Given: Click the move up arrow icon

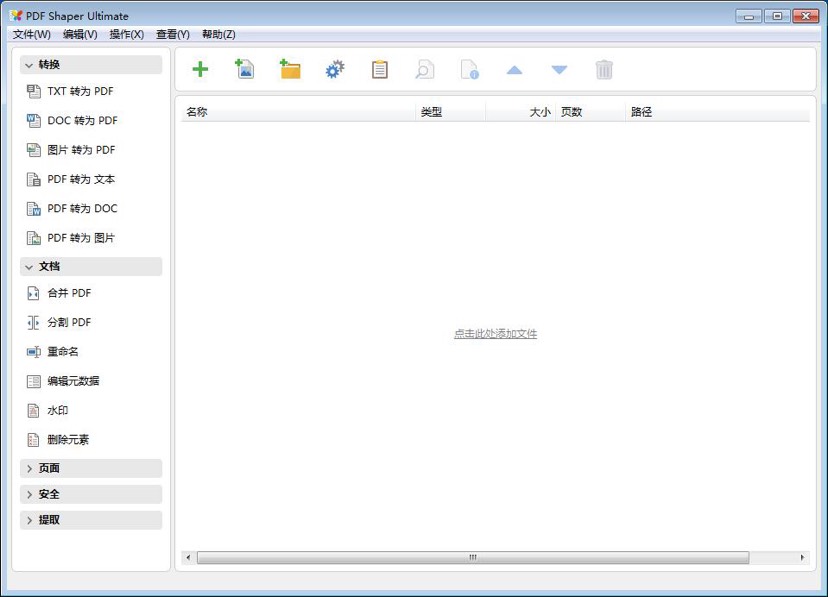Looking at the screenshot, I should coord(514,70).
